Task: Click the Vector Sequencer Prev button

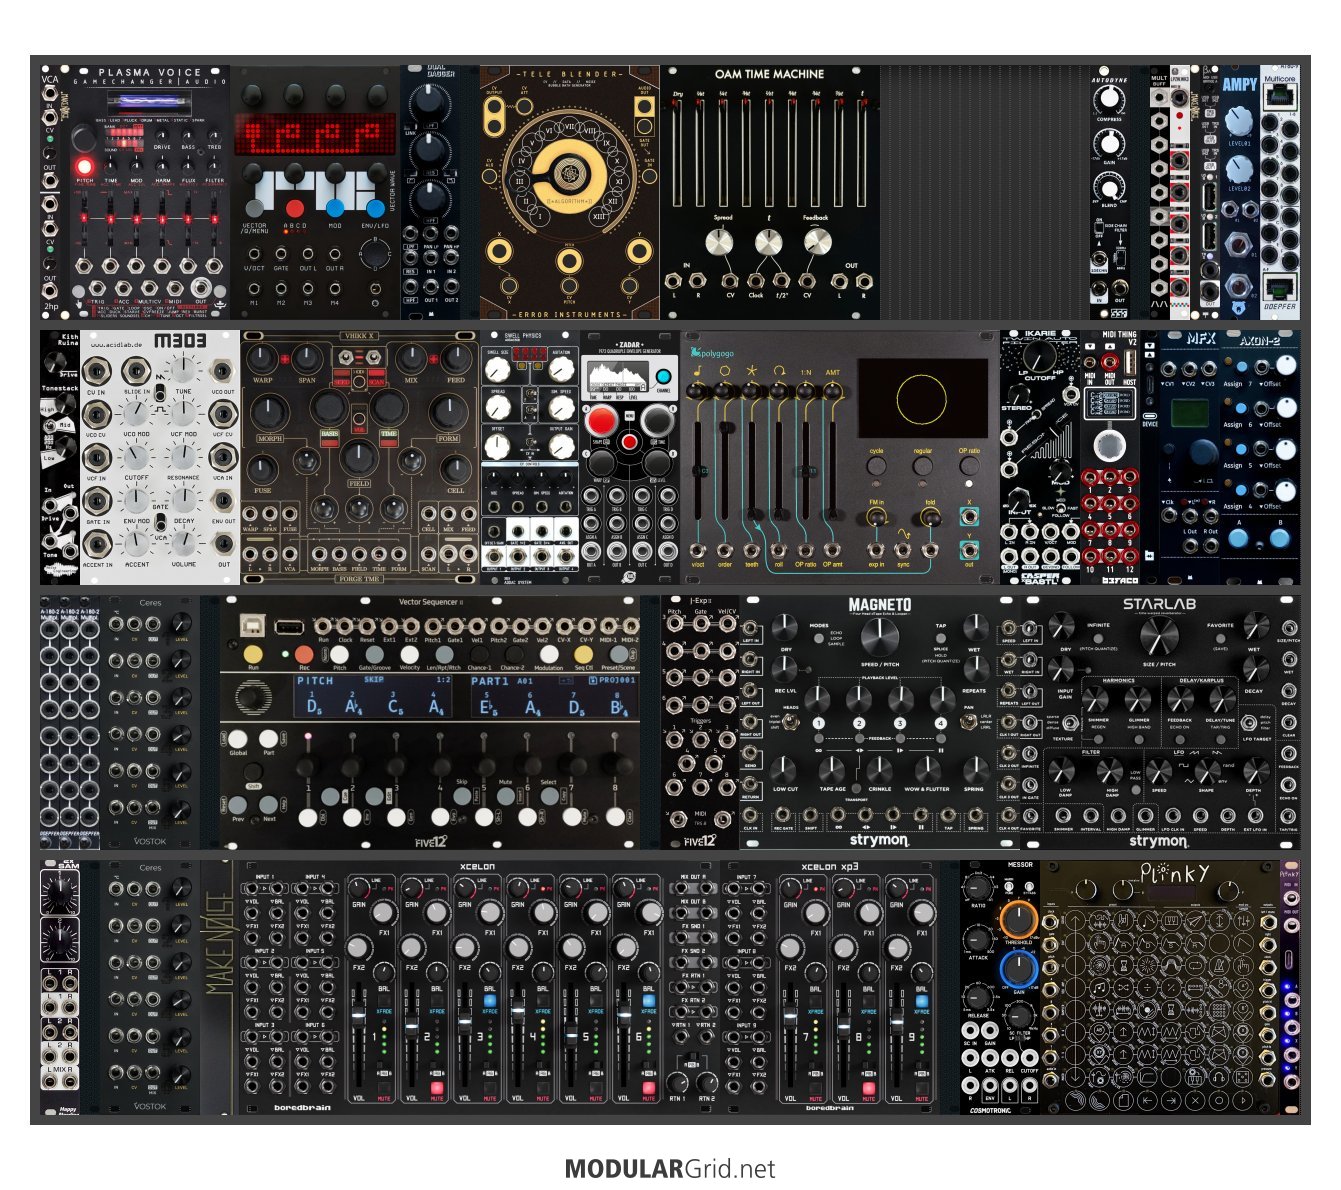Action: pos(239,804)
